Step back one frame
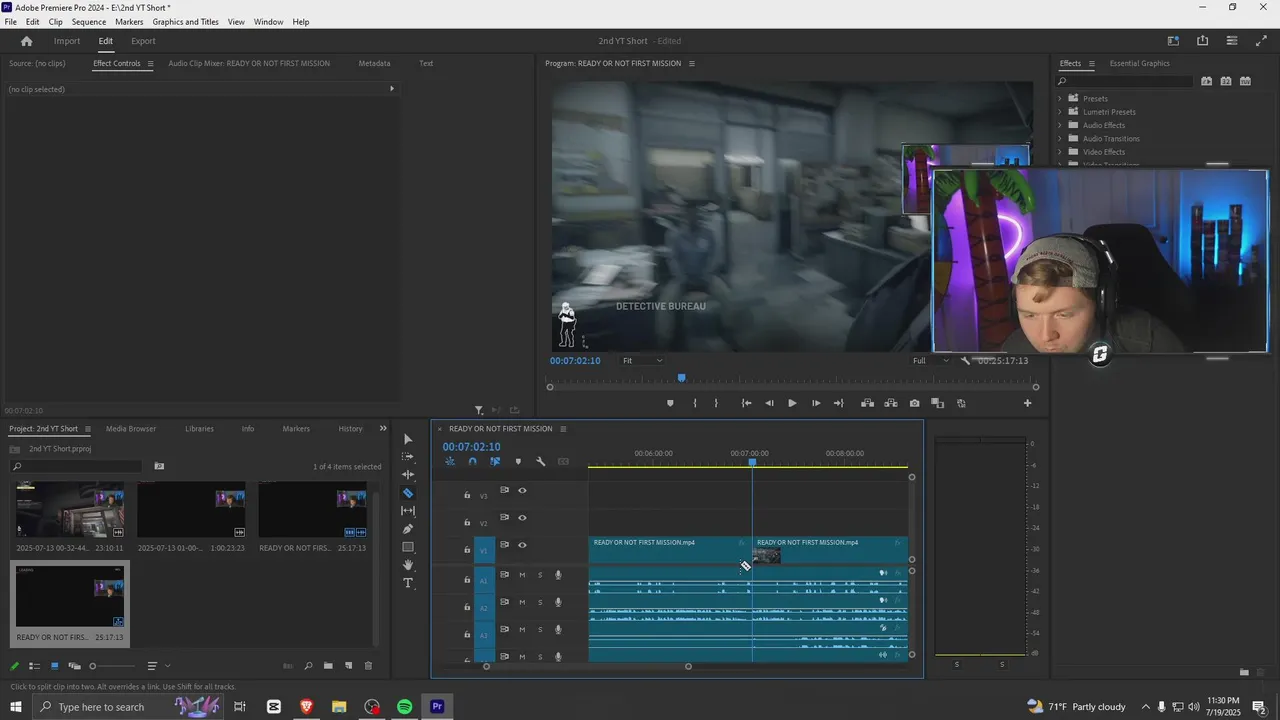Viewport: 1280px width, 720px height. point(769,403)
